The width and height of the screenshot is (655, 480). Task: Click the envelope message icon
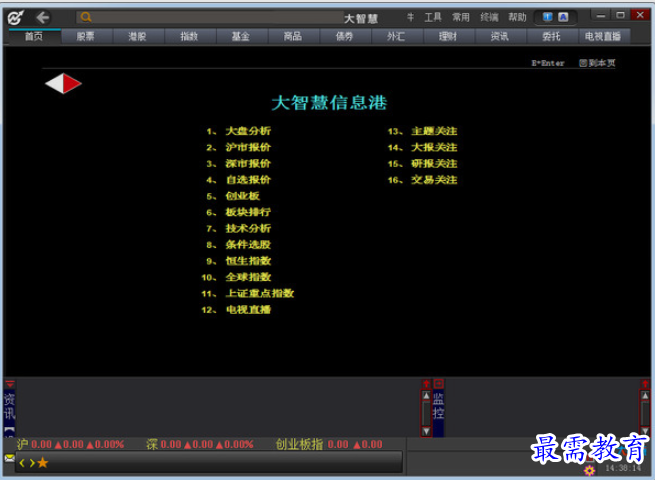(x=9, y=458)
